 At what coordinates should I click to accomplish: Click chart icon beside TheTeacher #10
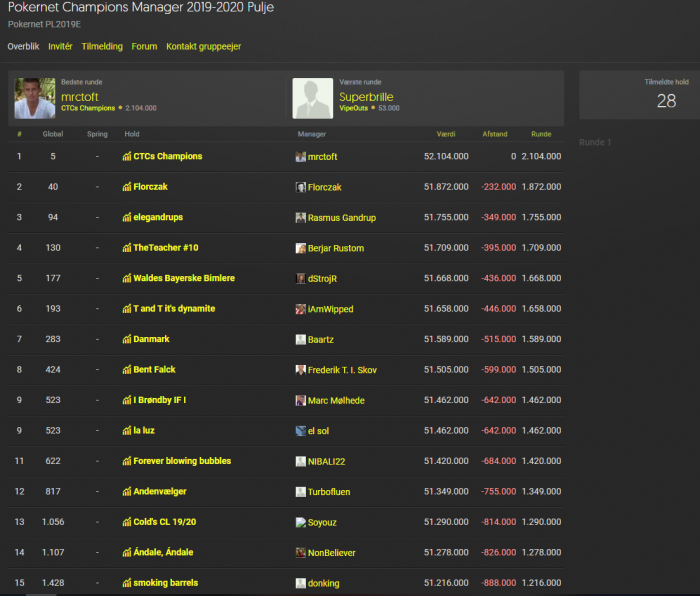click(x=127, y=248)
